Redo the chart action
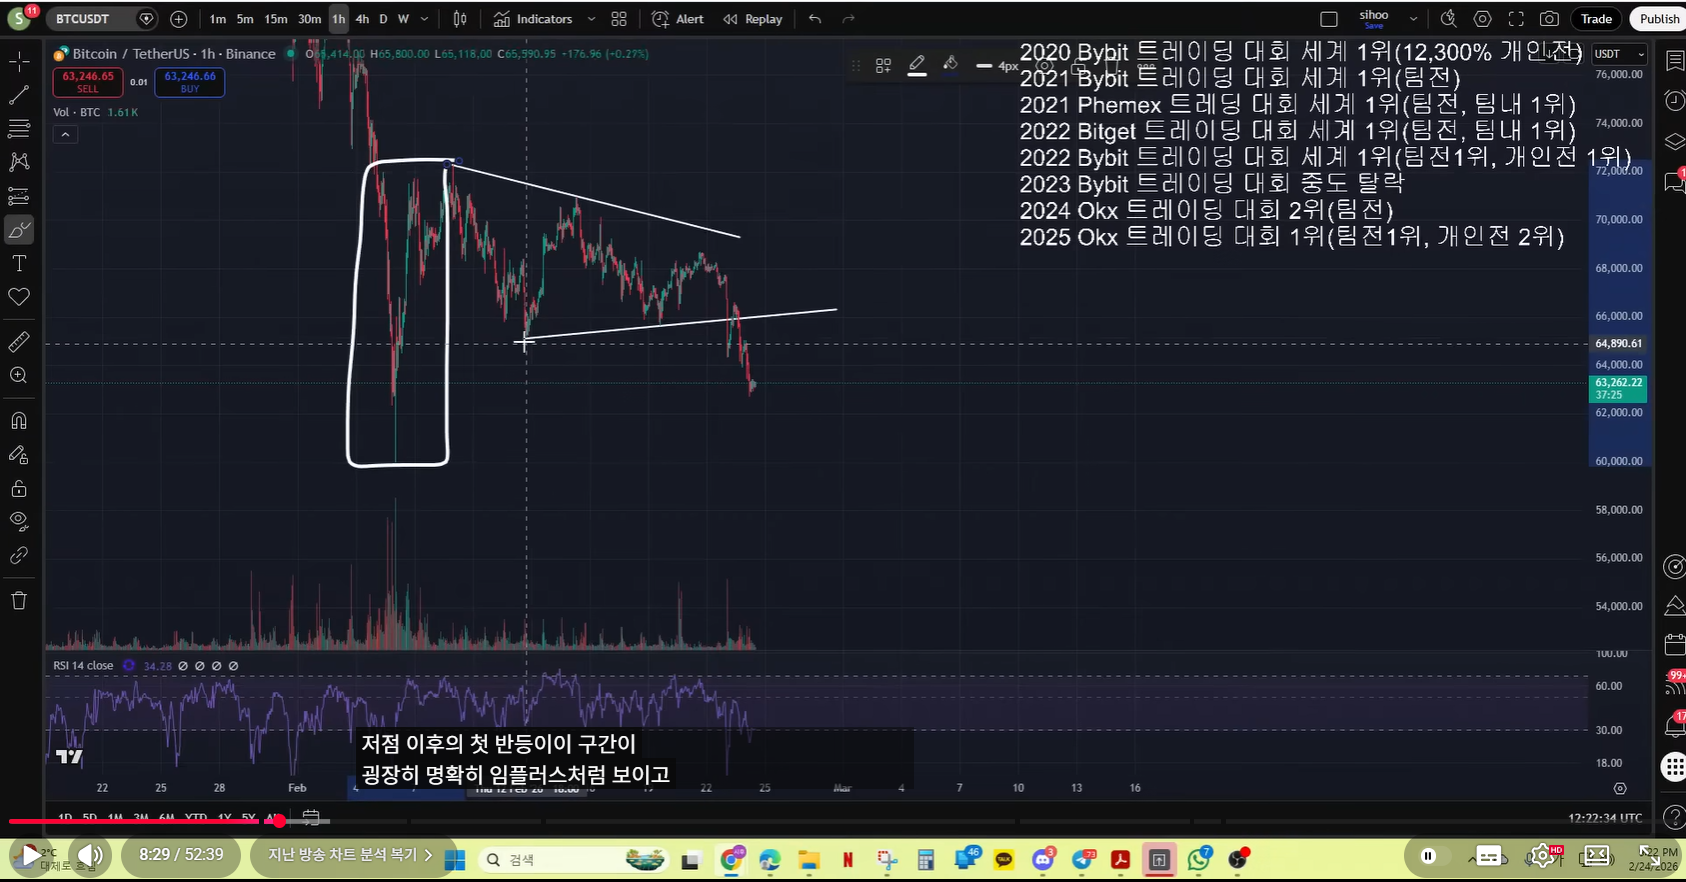 click(x=848, y=19)
